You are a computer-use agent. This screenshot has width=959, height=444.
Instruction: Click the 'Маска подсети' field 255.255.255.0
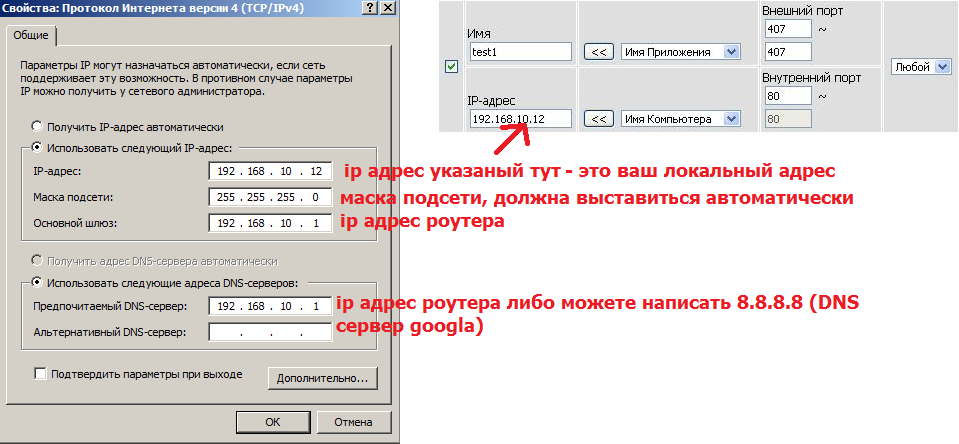(x=270, y=197)
